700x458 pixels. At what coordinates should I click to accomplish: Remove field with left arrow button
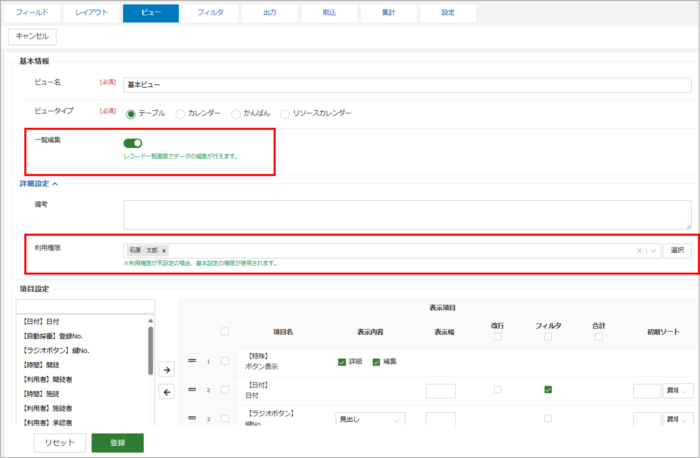(167, 392)
